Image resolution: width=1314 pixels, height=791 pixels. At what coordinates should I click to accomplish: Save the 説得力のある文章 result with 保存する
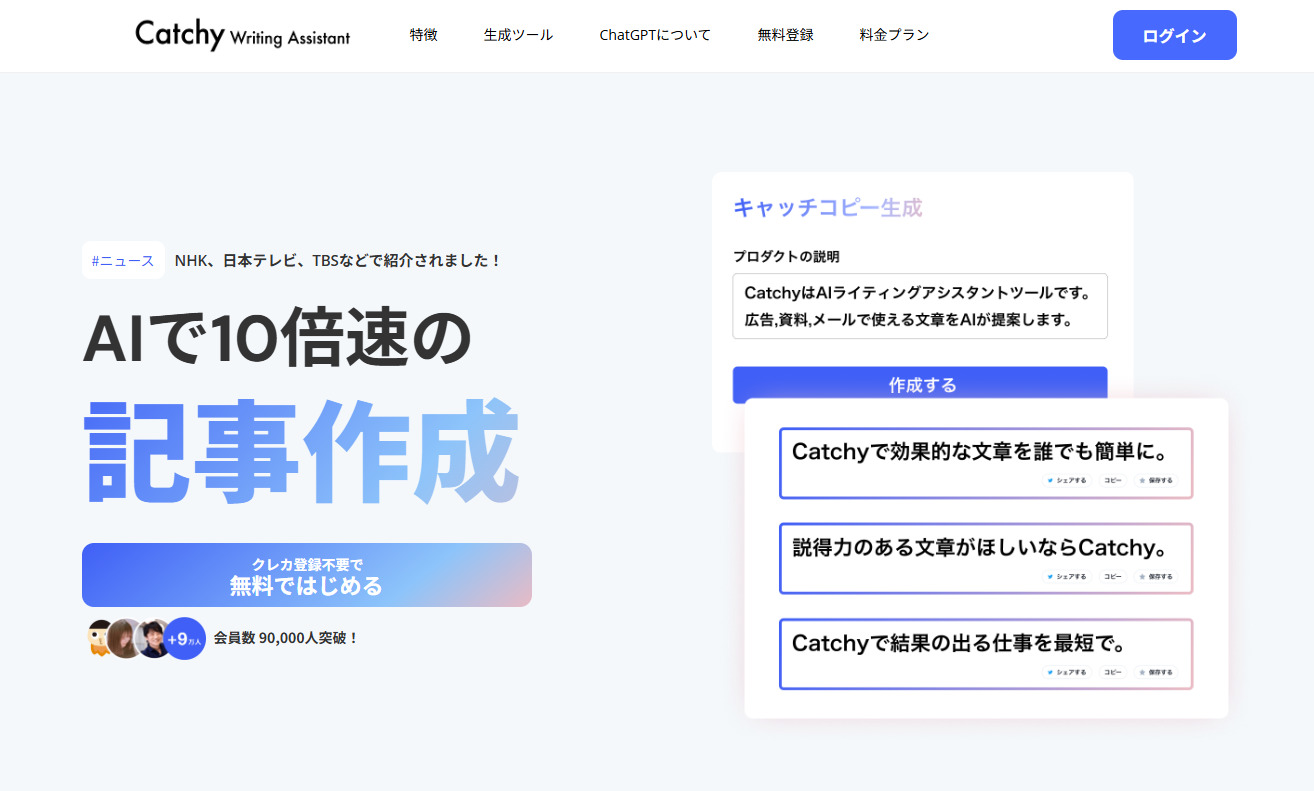pos(1155,576)
